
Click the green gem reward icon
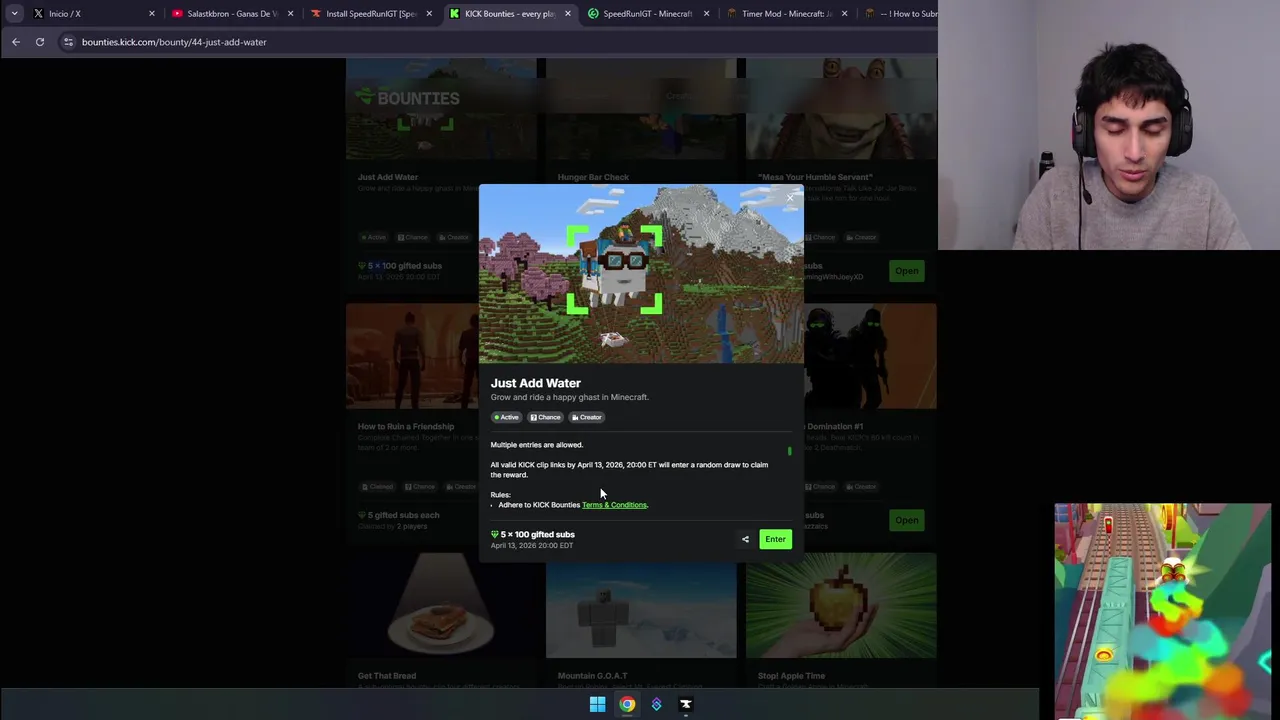[x=494, y=535]
